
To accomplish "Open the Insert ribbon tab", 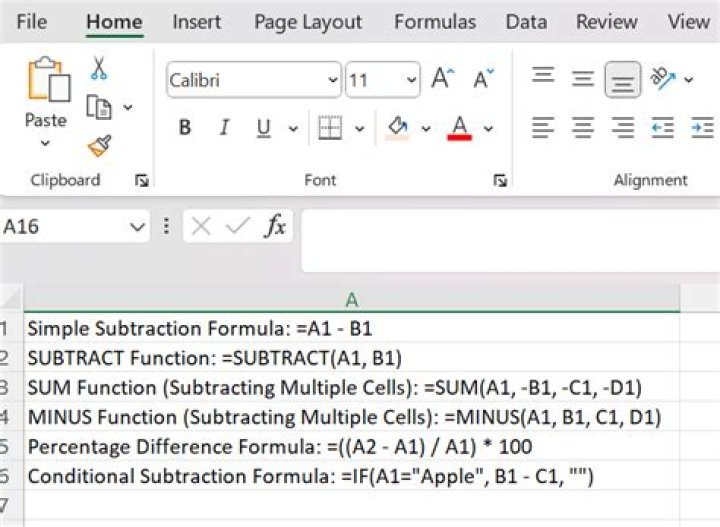I will [196, 22].
